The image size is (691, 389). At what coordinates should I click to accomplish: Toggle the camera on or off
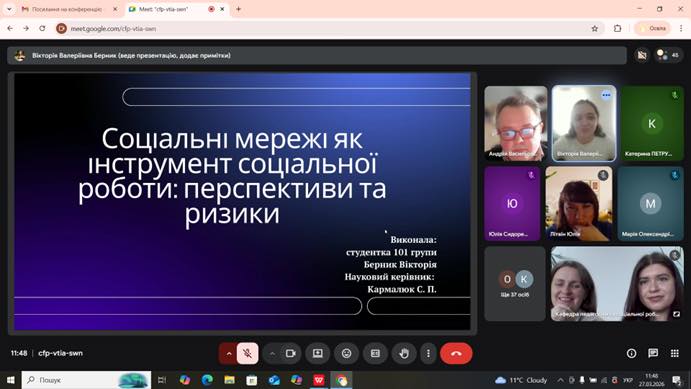(290, 353)
